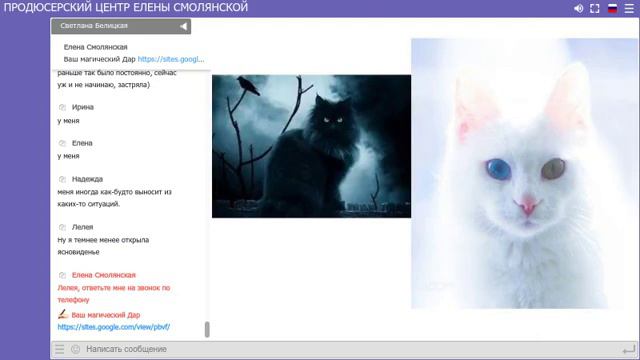Click the name Ирина in chat
The width and height of the screenshot is (640, 360).
pyautogui.click(x=83, y=107)
